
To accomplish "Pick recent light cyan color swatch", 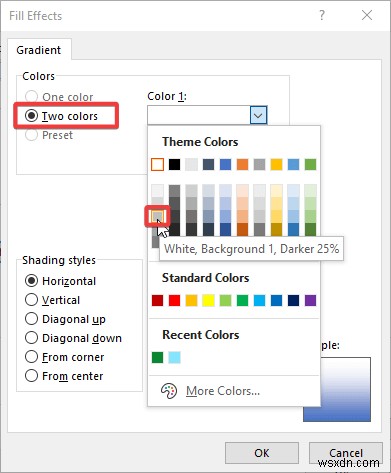I will pos(174,357).
